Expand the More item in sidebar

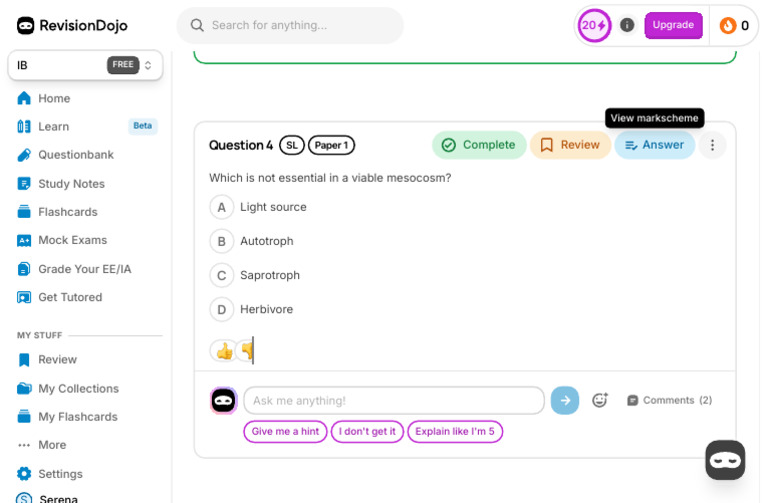point(51,445)
